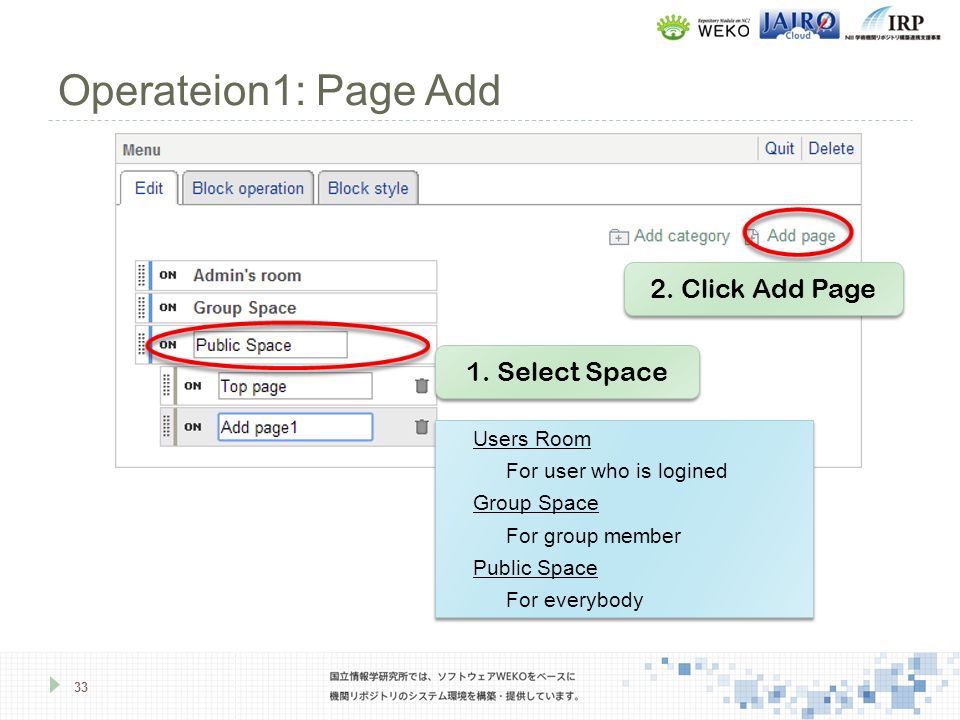Viewport: 960px width, 720px height.
Task: Click the Add page1 name field
Action: [x=295, y=427]
